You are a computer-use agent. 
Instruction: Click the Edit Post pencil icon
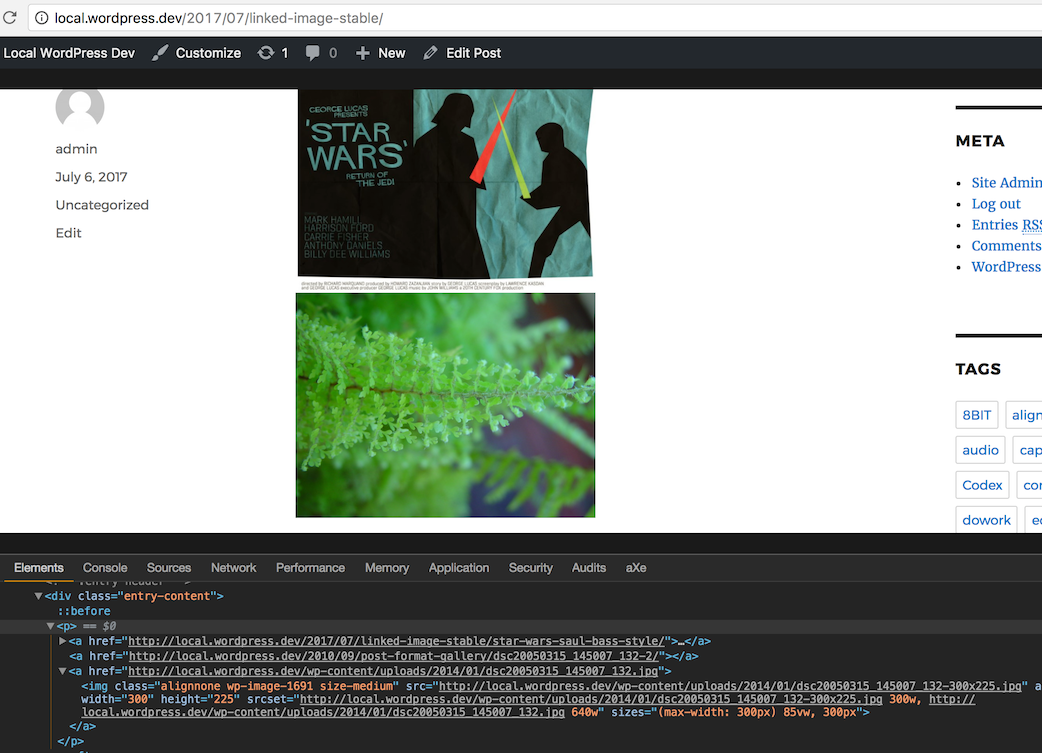click(x=430, y=53)
